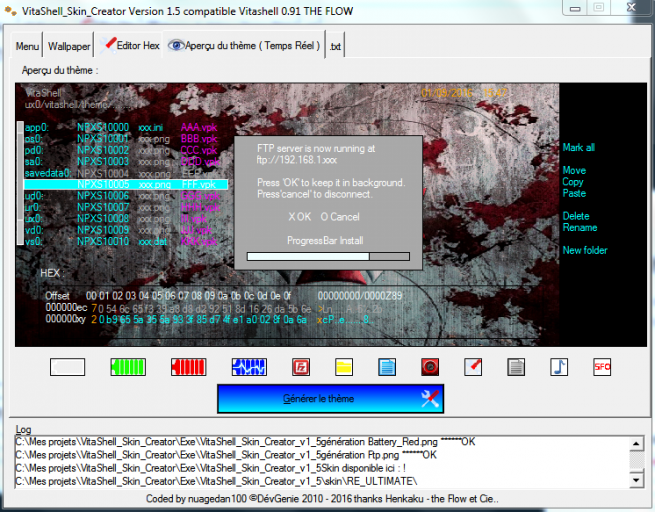Select the SFO file icon
Image resolution: width=655 pixels, height=512 pixels.
[602, 367]
